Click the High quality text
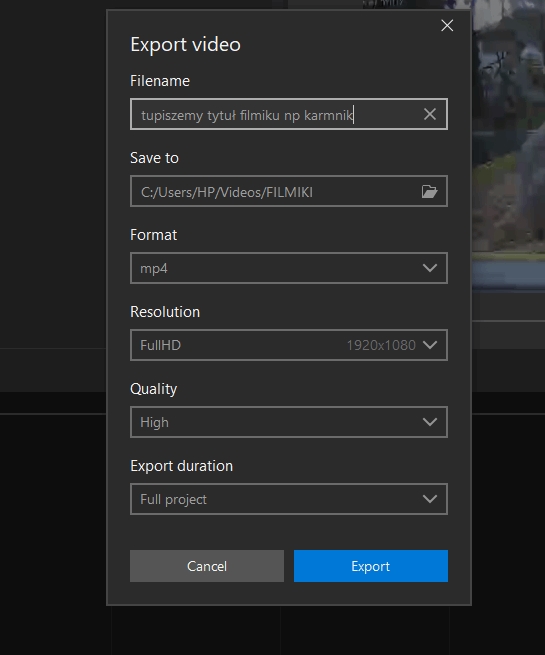Screen dimensions: 545x655 [155, 422]
